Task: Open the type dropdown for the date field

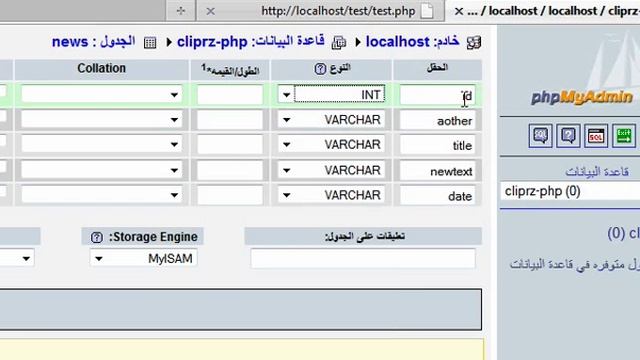Action: 331,195
